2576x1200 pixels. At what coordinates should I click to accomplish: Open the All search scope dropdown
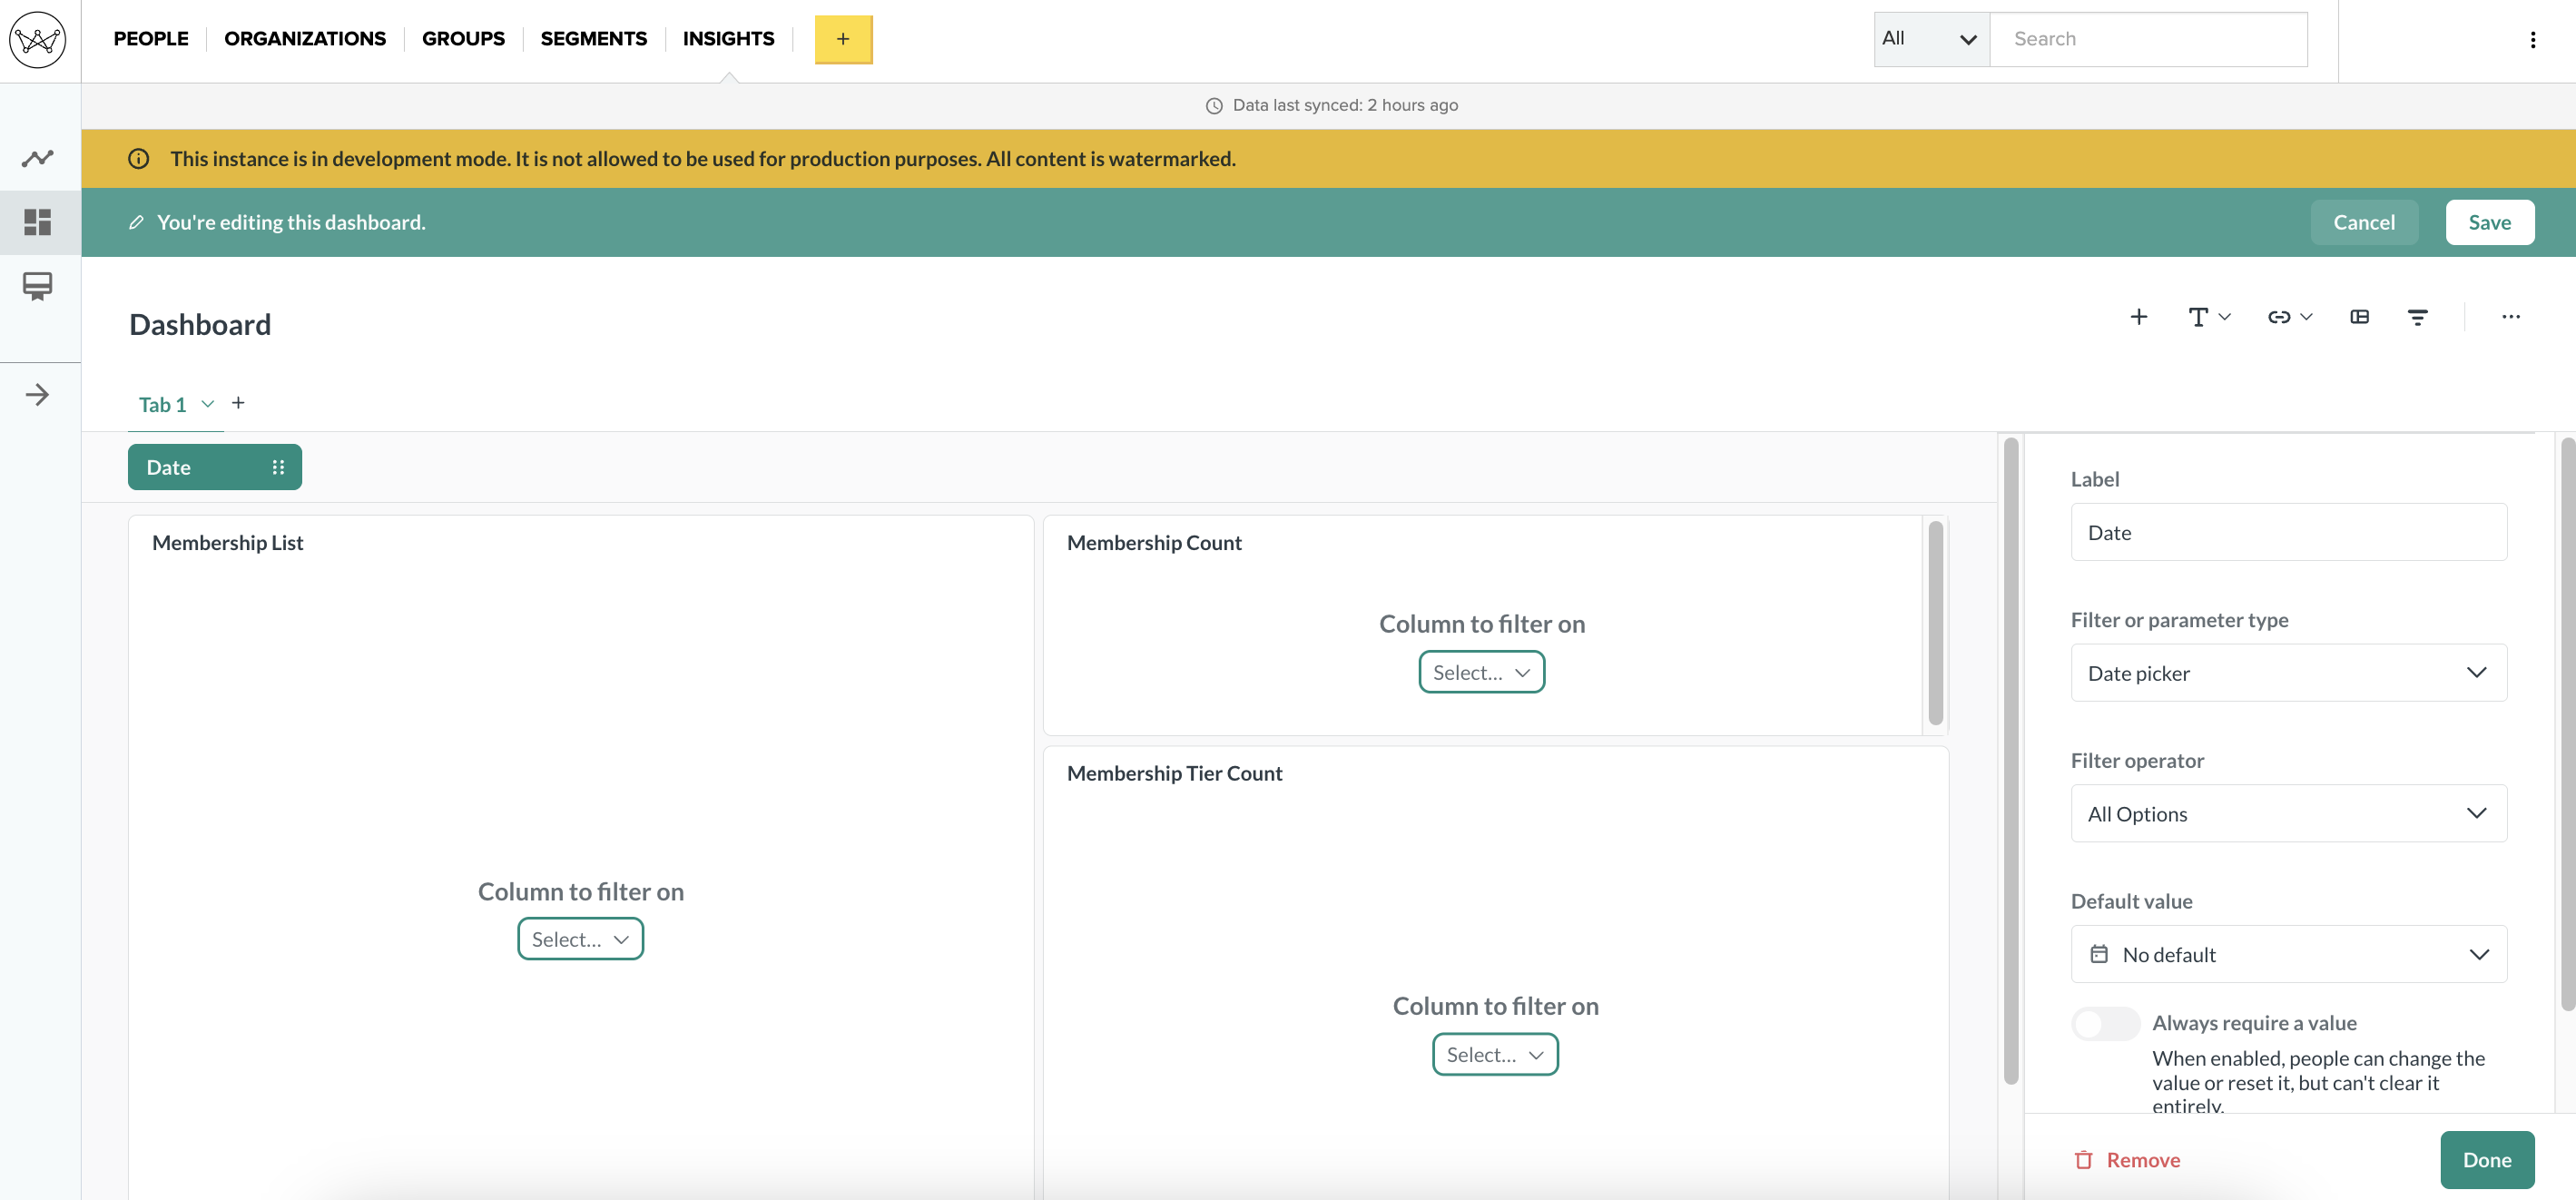pyautogui.click(x=1931, y=39)
